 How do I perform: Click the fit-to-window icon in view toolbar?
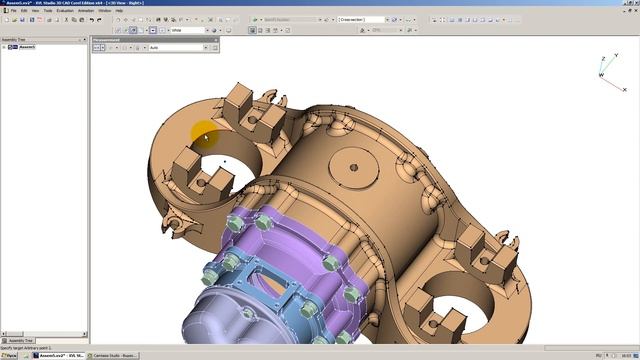[442, 20]
